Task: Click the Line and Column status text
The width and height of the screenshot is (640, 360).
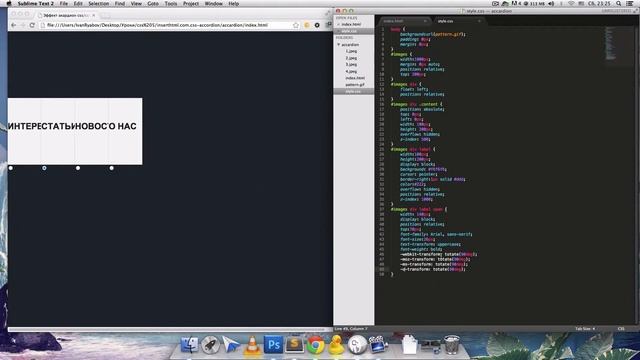Action: pos(351,329)
